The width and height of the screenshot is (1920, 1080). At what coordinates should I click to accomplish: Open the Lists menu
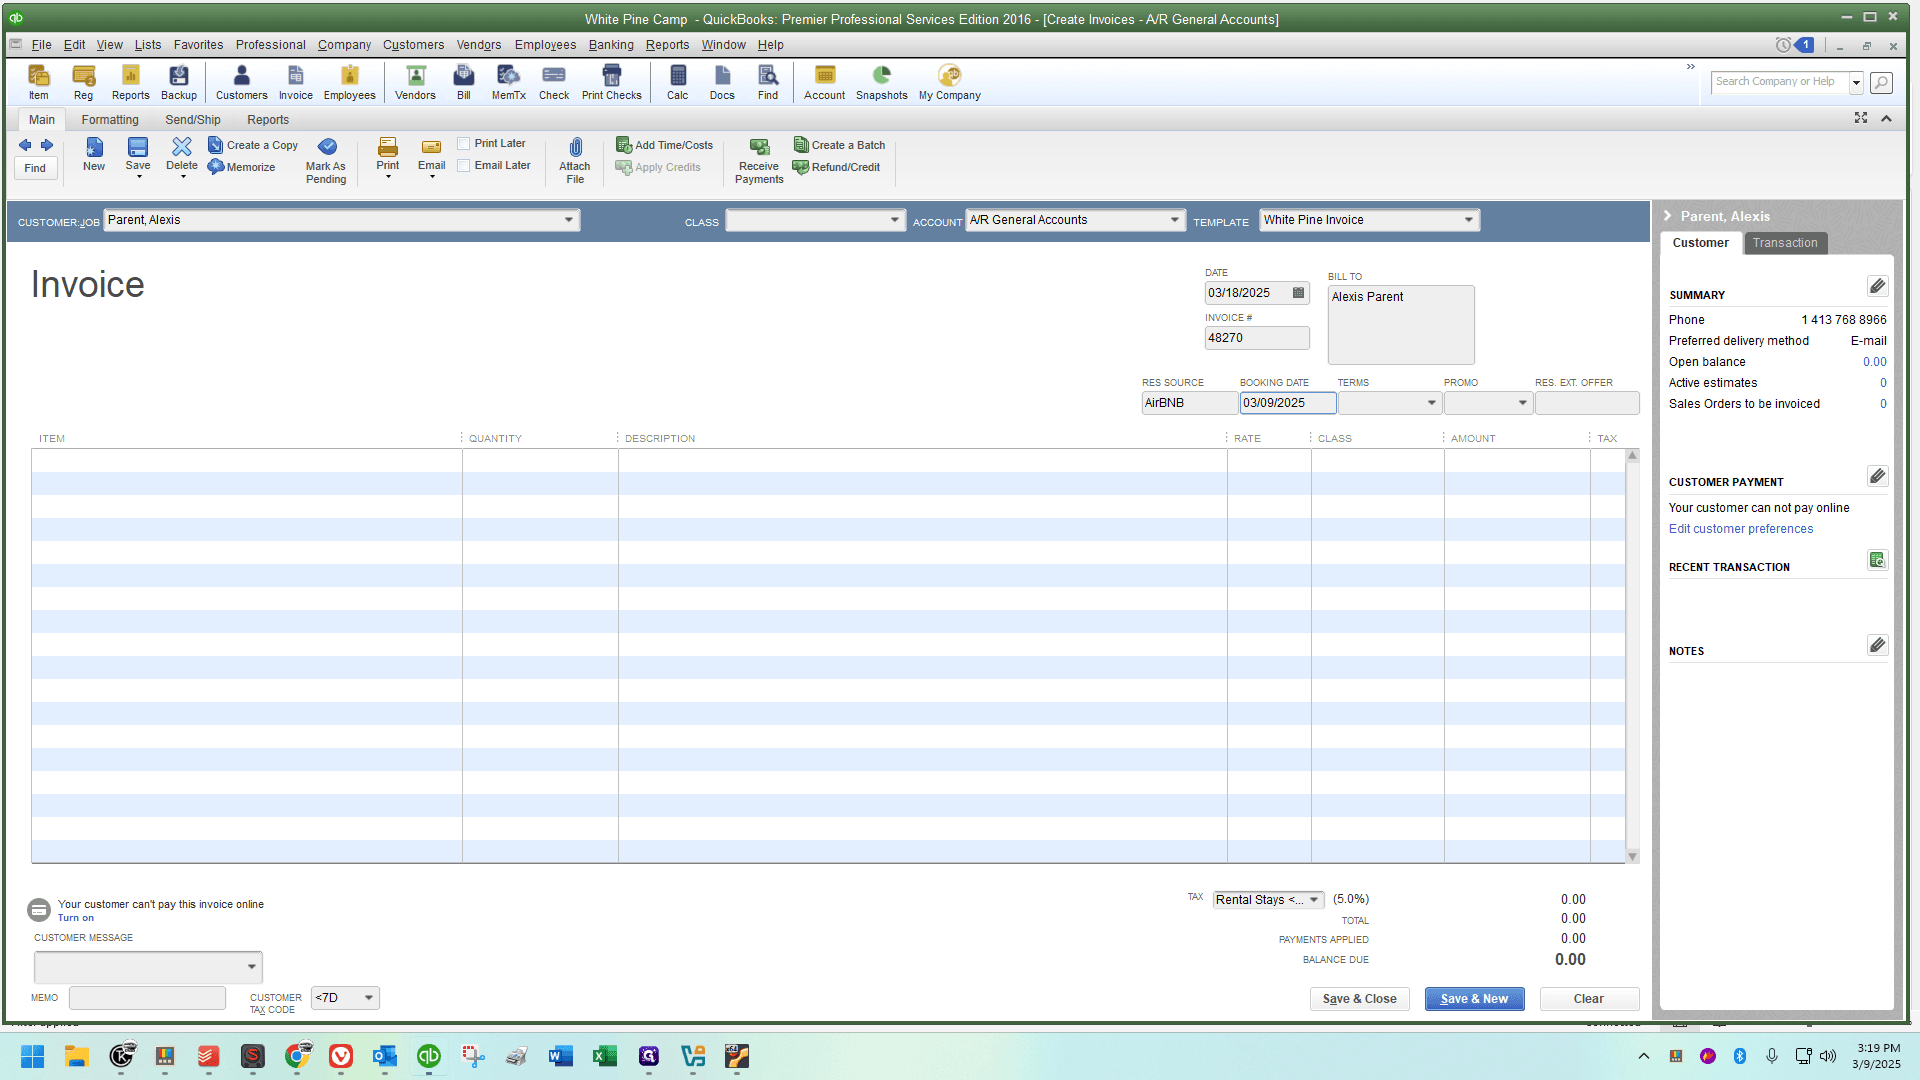point(148,45)
